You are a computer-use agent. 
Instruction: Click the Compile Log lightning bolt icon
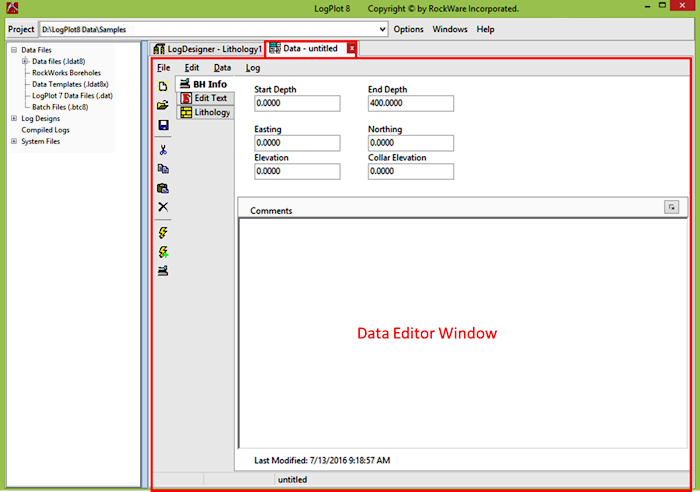163,232
